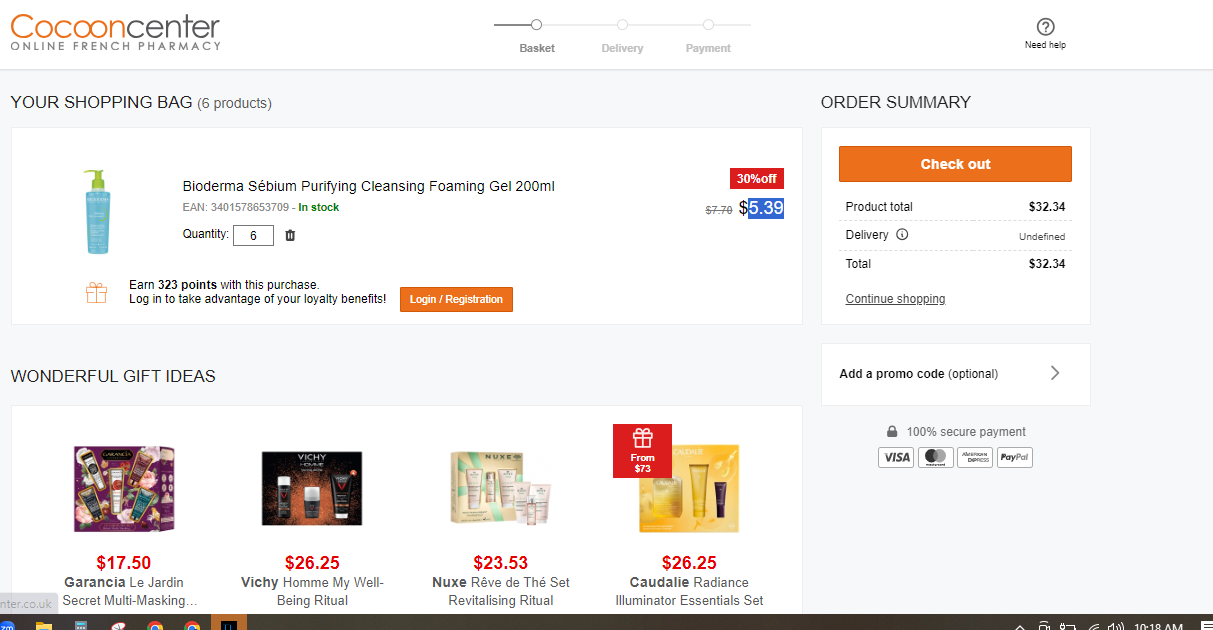The image size is (1213, 630).
Task: Open Bioderma Sébium Purifying Cleansing Foaming Gel link
Action: click(368, 186)
